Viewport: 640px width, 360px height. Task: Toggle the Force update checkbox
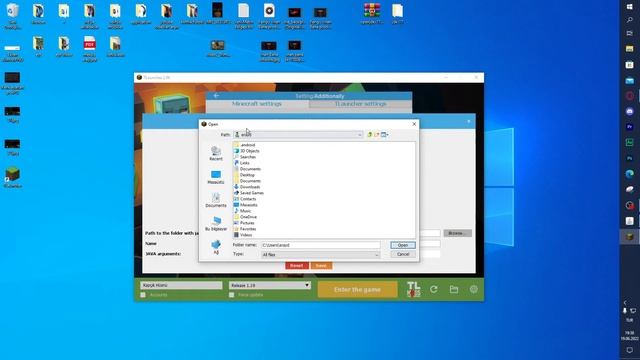(231, 295)
